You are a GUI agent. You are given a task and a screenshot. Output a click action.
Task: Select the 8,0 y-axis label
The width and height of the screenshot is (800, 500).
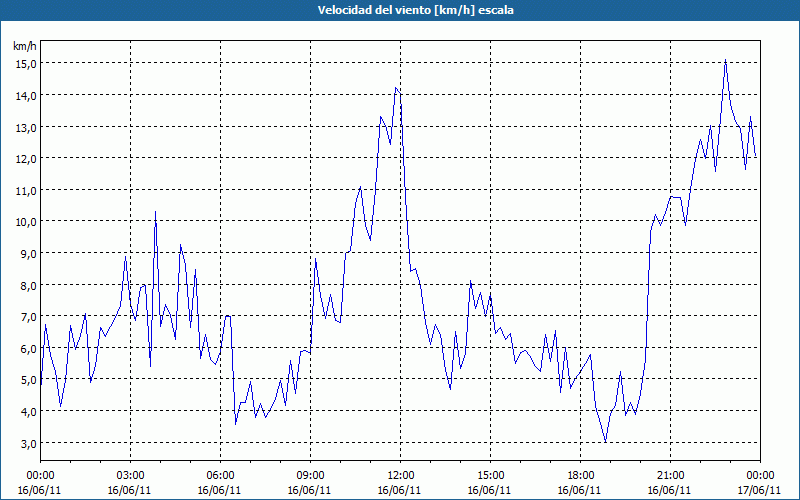click(25, 285)
